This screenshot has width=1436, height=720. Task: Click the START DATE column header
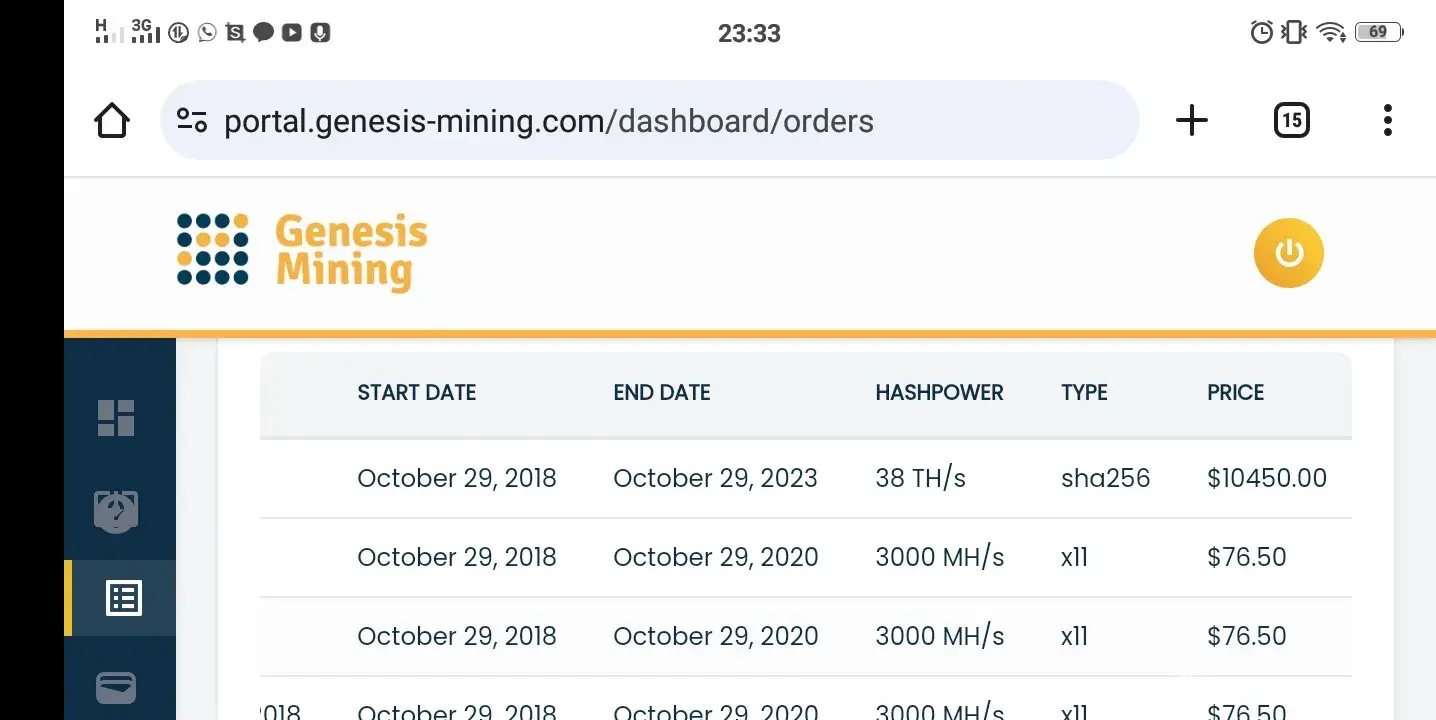coord(416,393)
